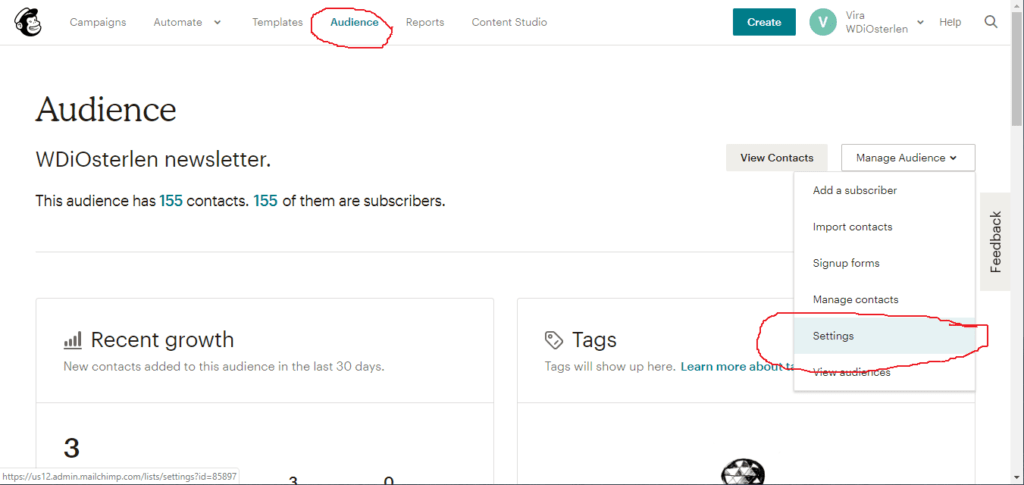Click the user avatar with letter V
1024x485 pixels.
823,22
